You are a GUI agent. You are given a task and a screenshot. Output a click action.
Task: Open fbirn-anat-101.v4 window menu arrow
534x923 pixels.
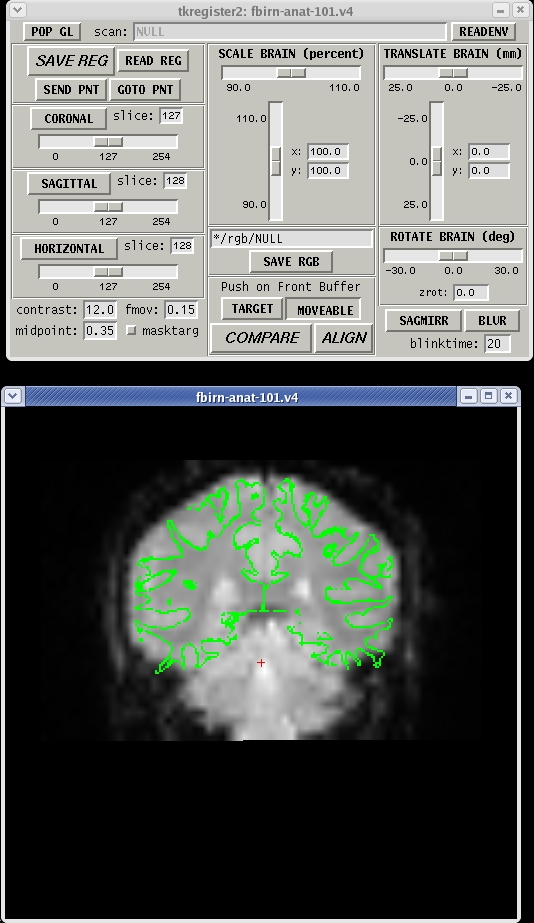point(13,397)
